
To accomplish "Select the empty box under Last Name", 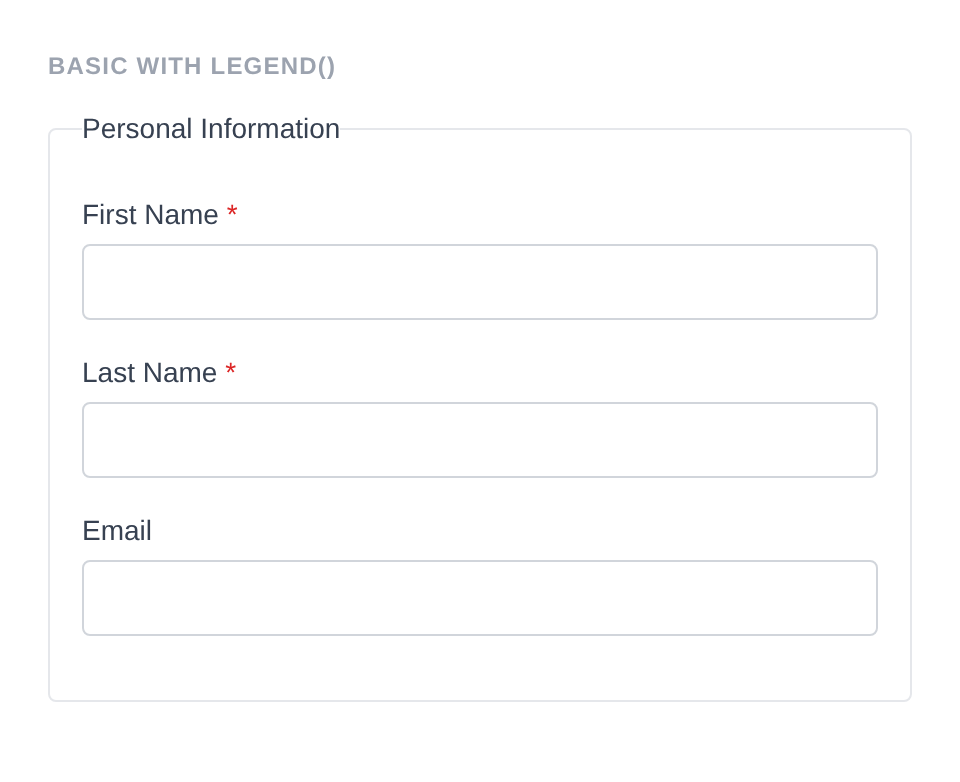I will click(480, 440).
